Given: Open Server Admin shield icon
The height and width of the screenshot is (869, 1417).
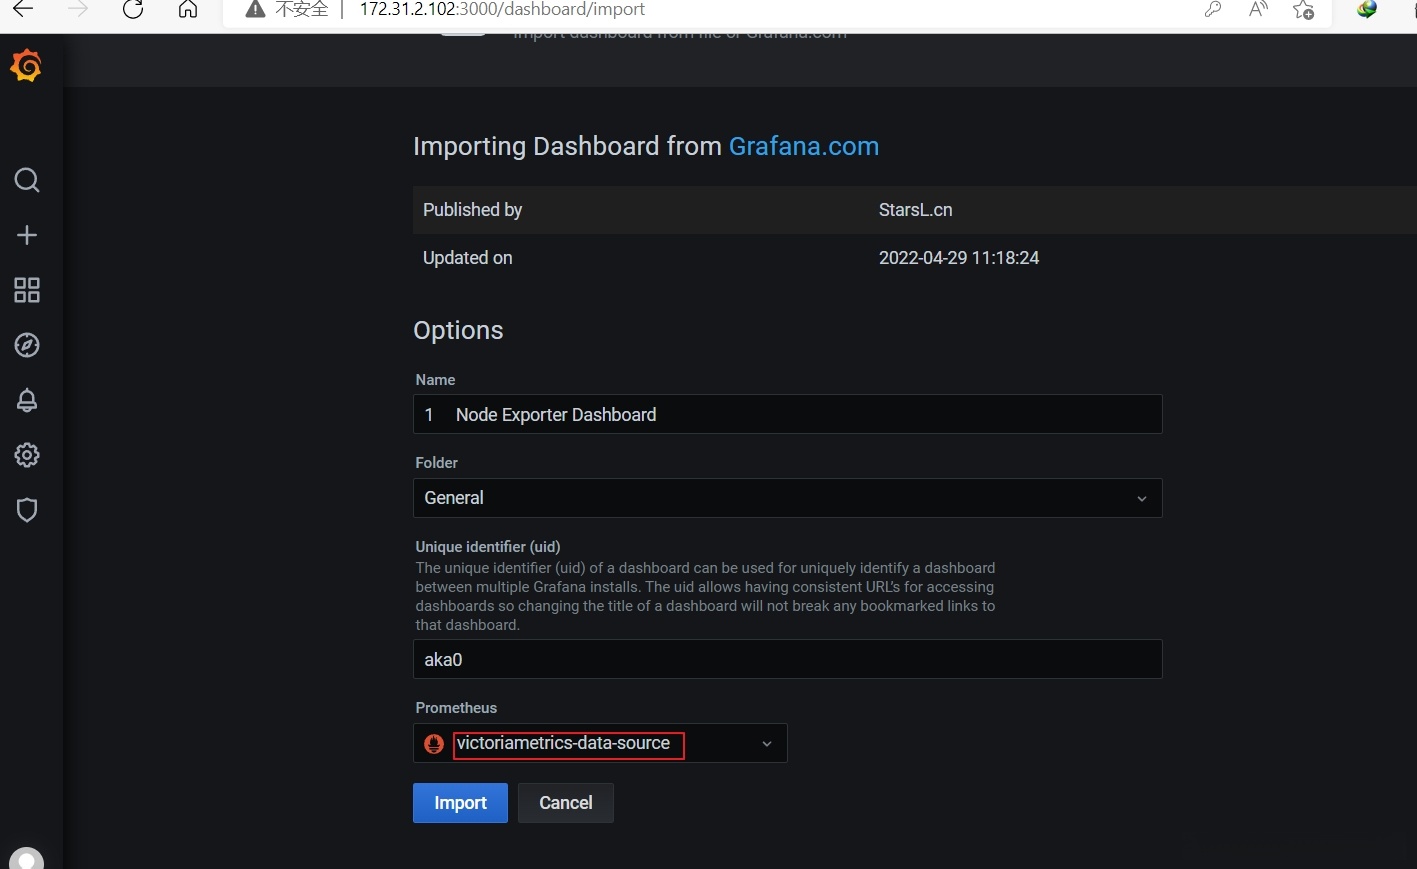Looking at the screenshot, I should 27,510.
